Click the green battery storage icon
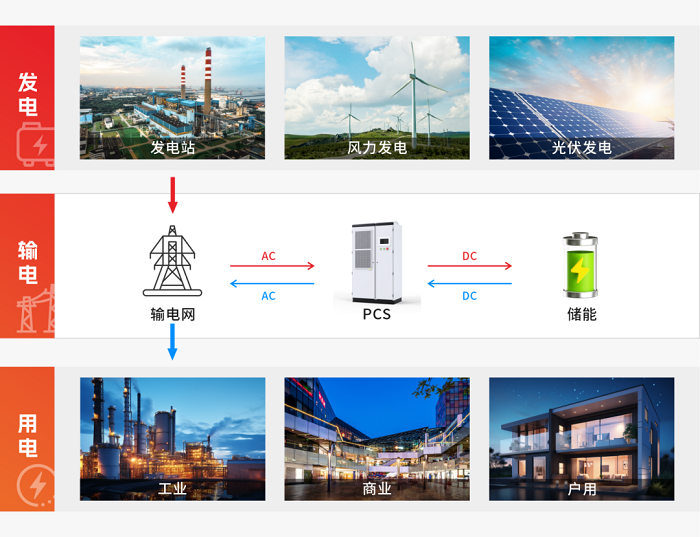The height and width of the screenshot is (537, 700). click(x=580, y=266)
